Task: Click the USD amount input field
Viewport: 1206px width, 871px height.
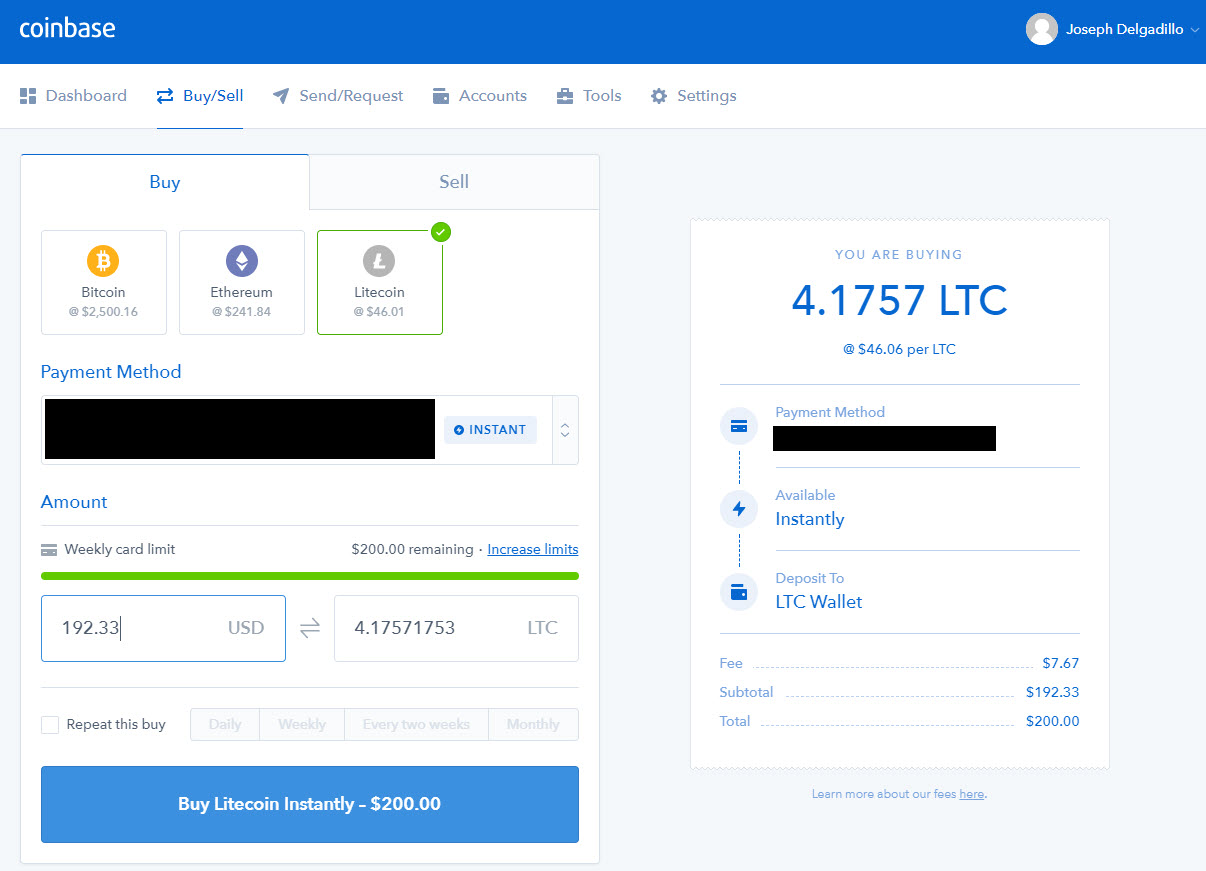Action: pos(163,628)
